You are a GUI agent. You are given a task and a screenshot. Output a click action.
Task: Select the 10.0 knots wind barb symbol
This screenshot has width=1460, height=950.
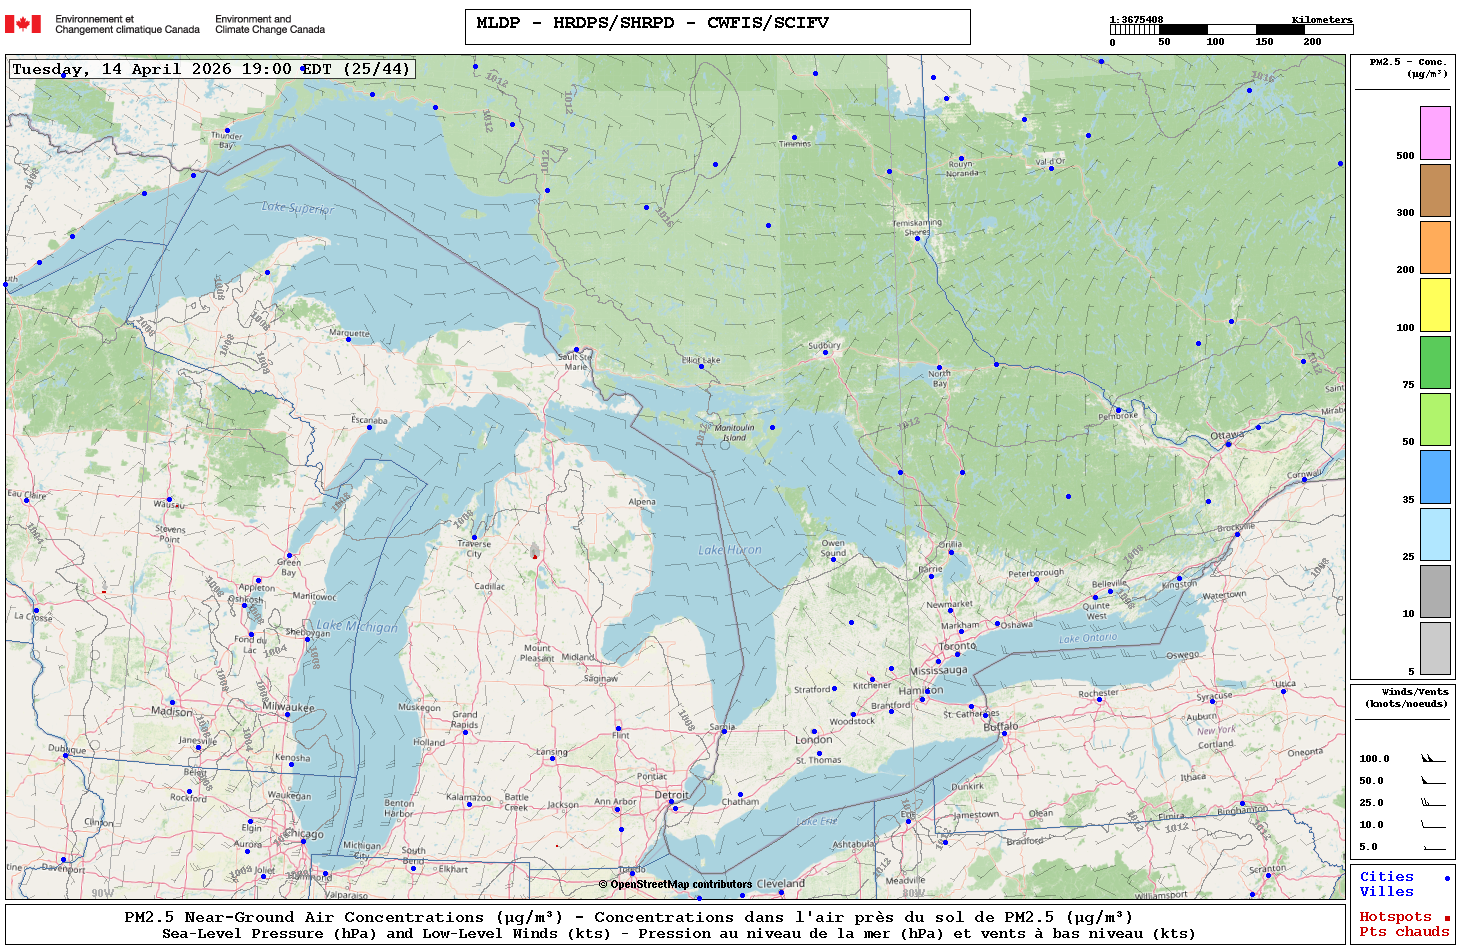[x=1433, y=825]
